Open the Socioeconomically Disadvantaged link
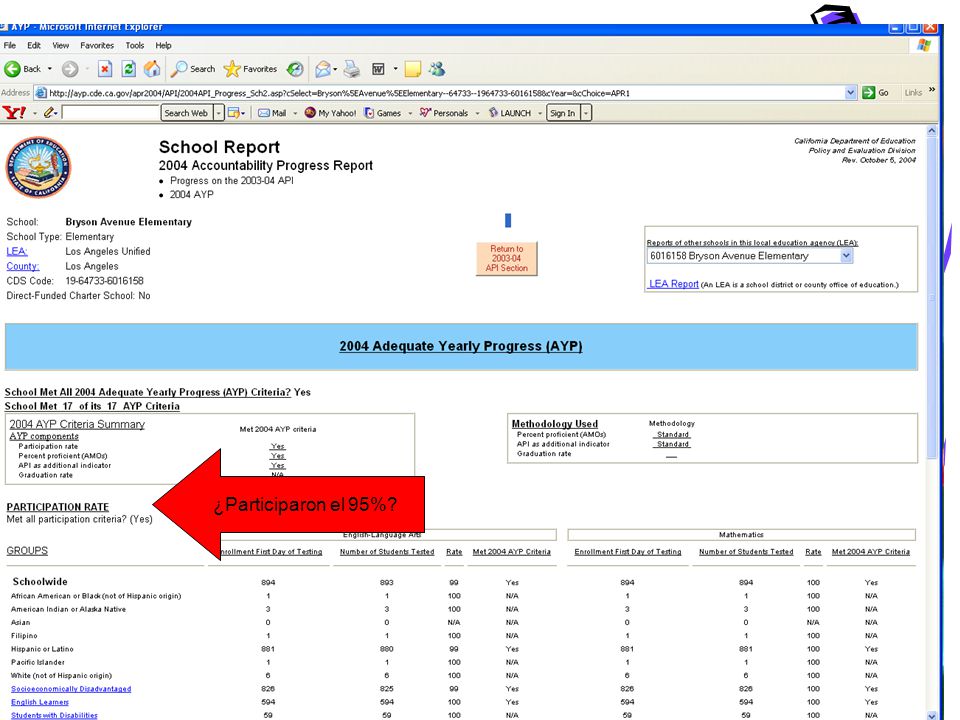 (71, 689)
